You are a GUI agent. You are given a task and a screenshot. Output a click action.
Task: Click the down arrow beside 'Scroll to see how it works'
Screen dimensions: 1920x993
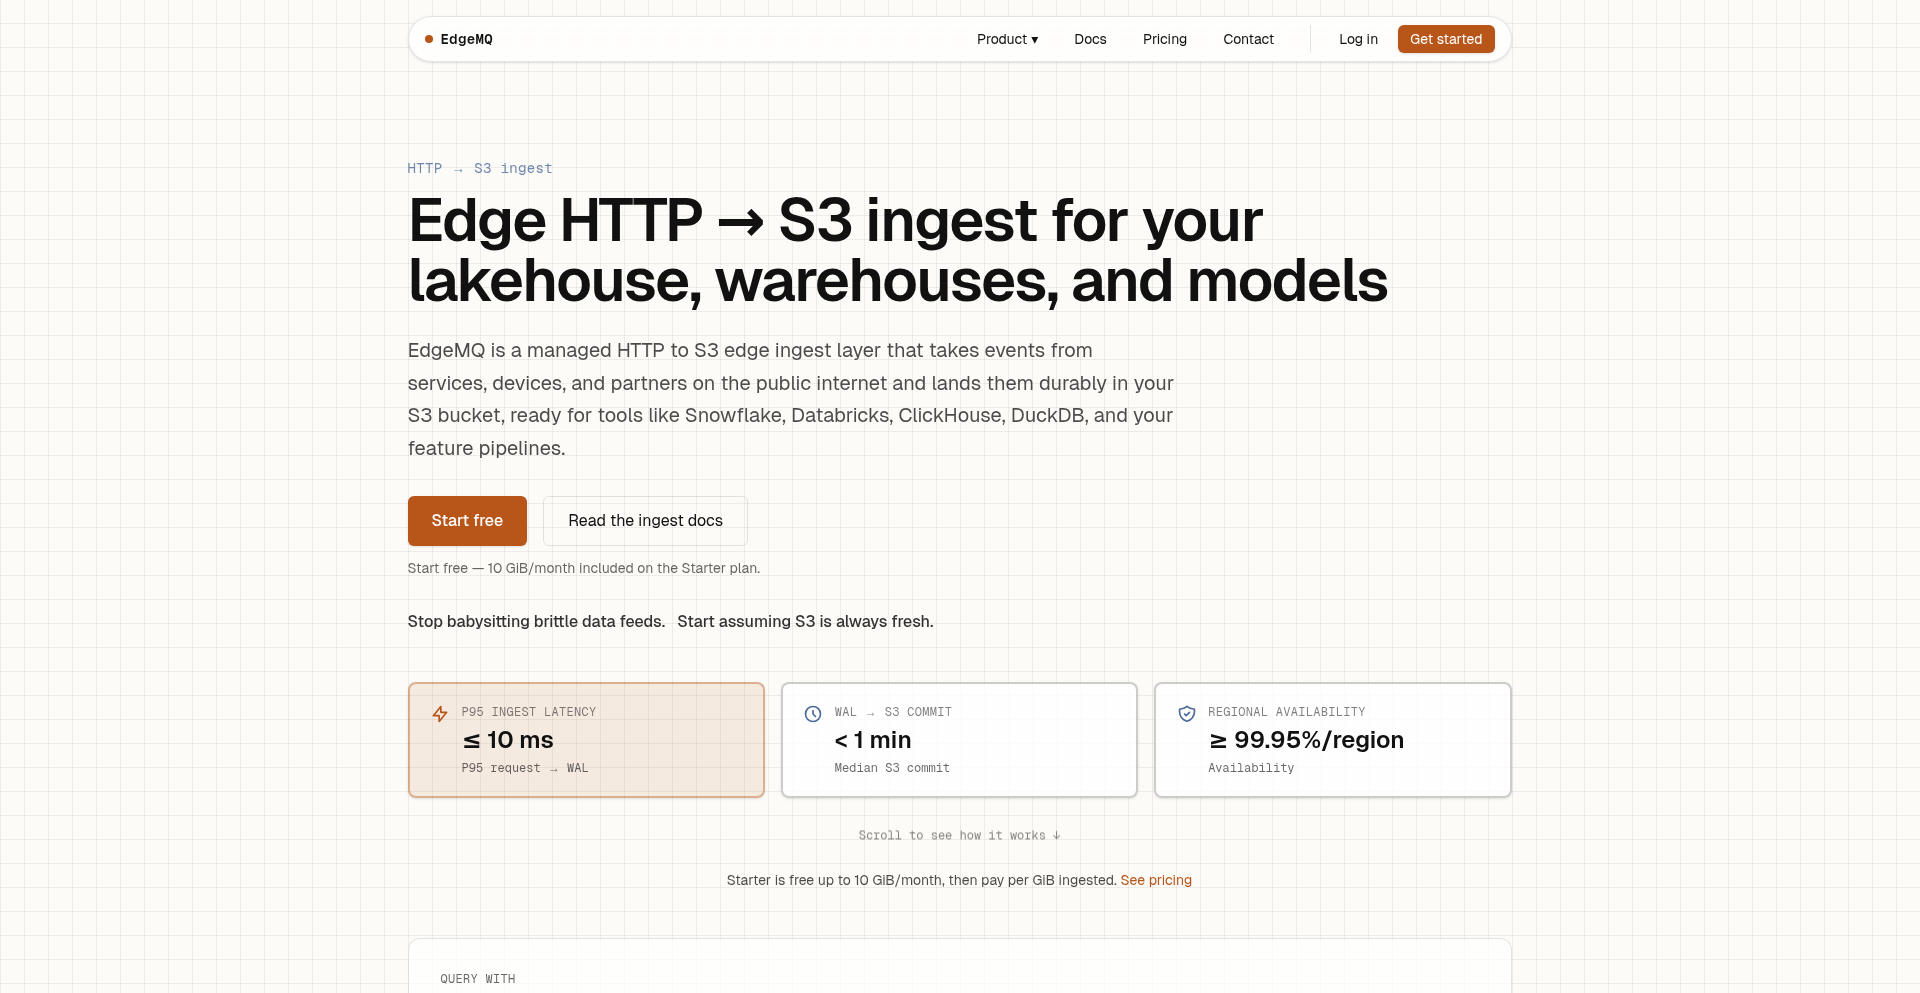(1057, 836)
